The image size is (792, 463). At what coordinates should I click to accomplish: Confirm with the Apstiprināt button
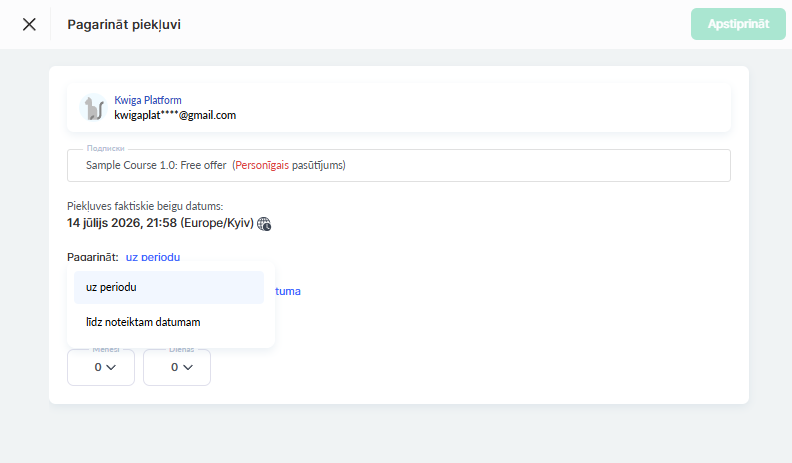click(738, 24)
